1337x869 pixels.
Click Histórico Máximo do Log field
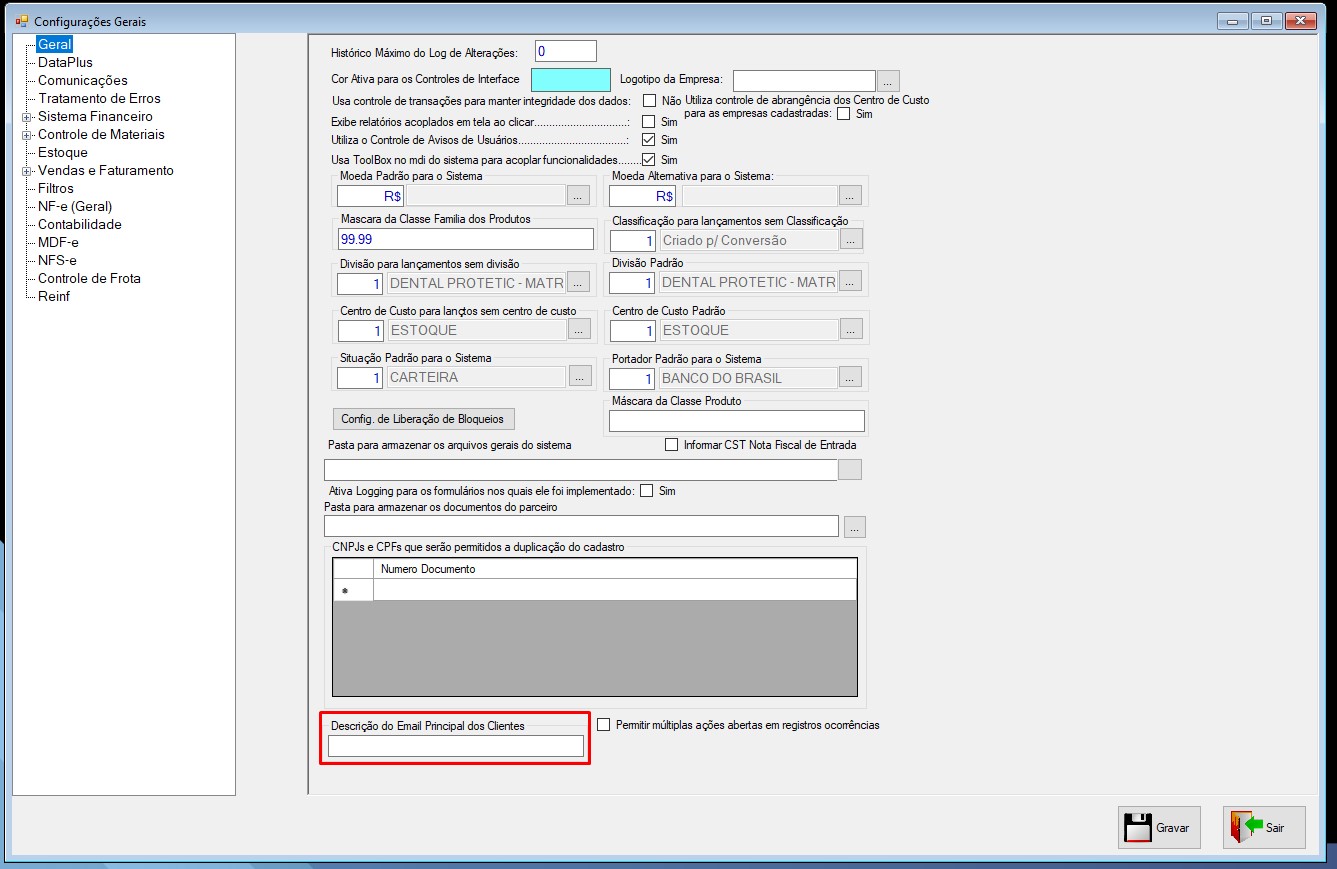tap(566, 51)
